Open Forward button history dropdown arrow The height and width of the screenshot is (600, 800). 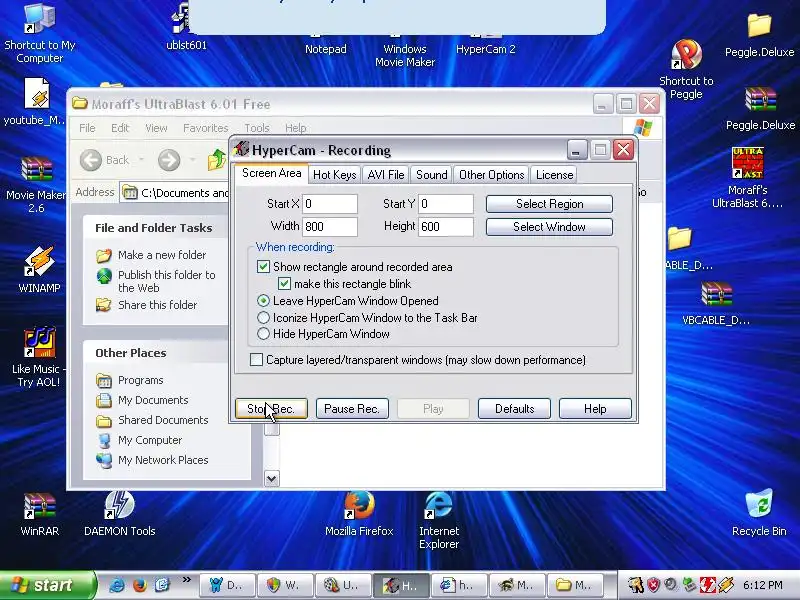pos(192,160)
